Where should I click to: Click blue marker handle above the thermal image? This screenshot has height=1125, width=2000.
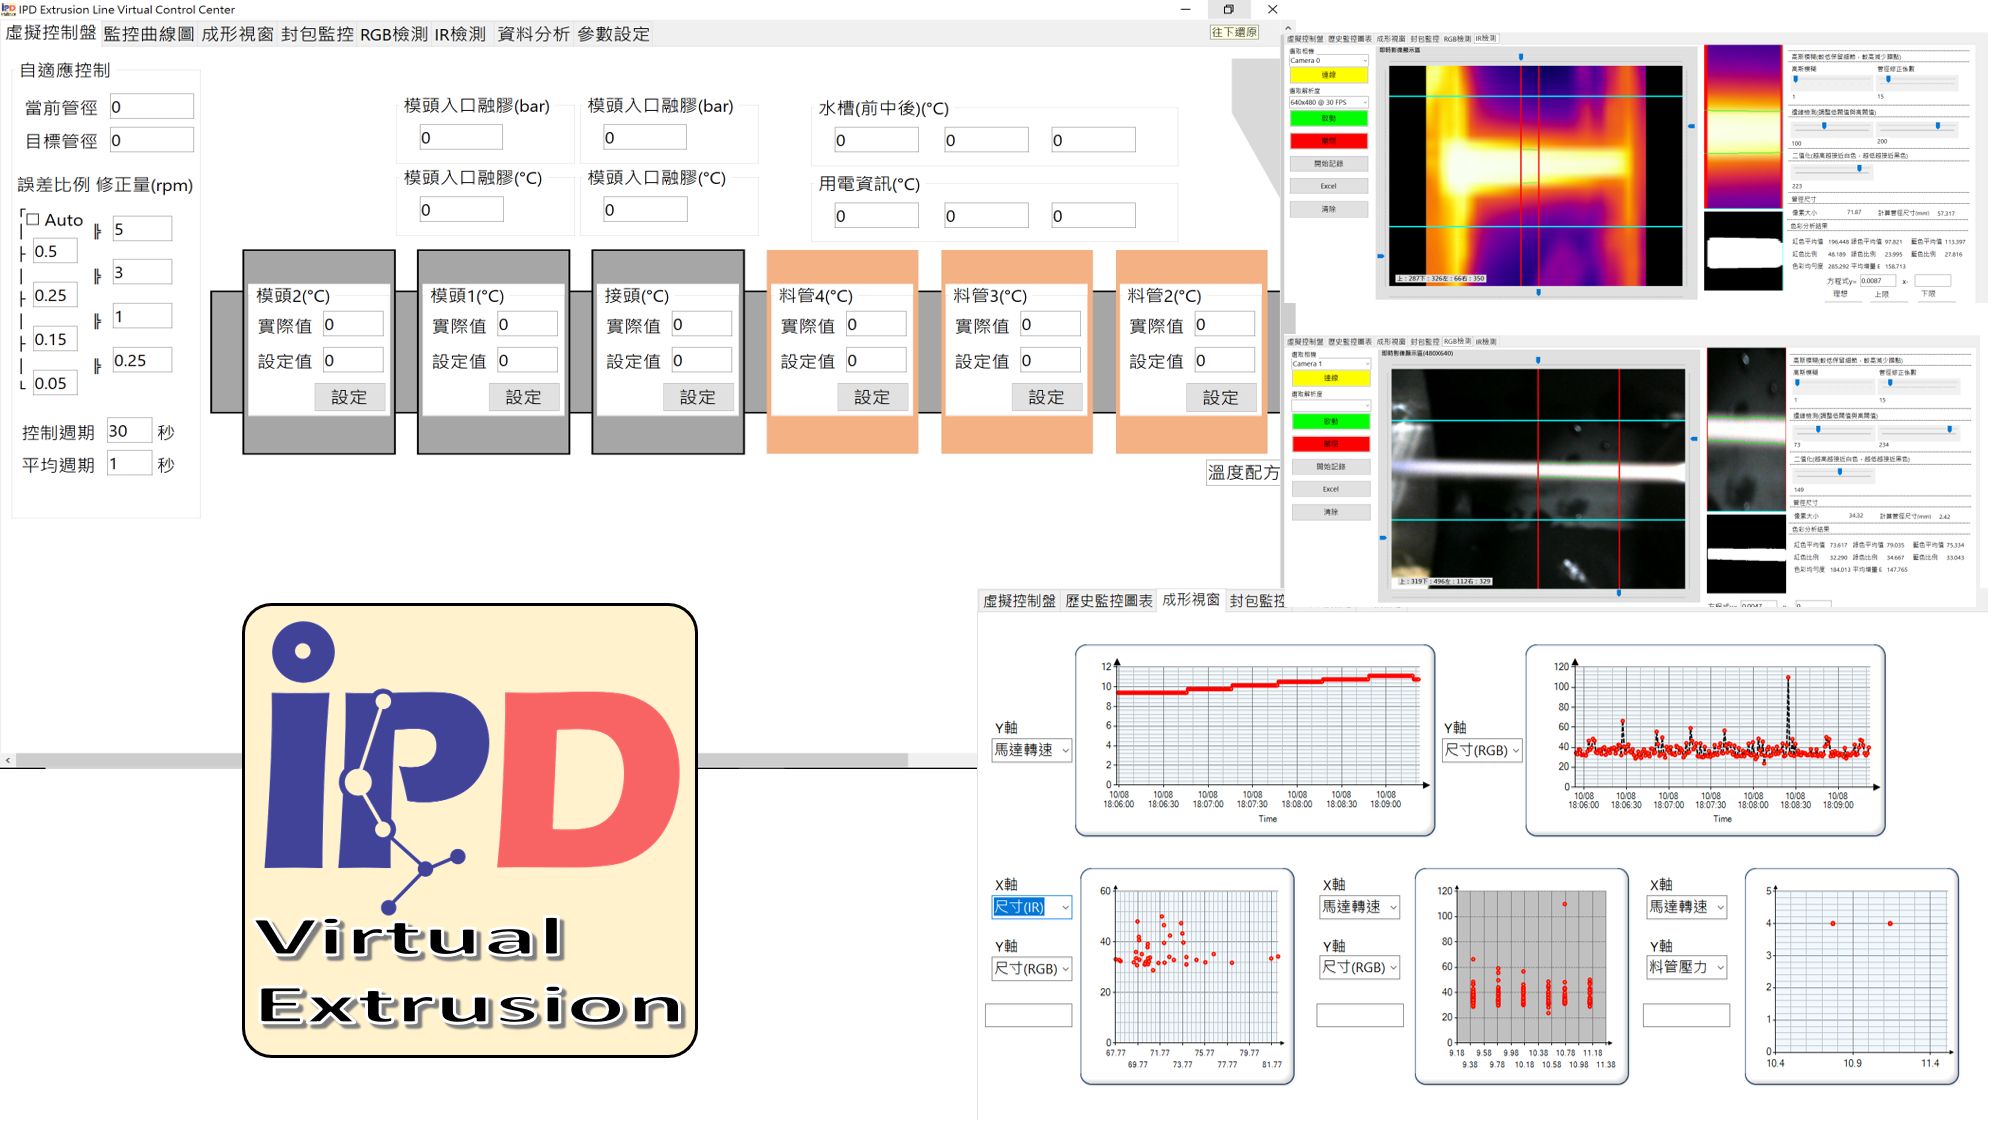point(1521,57)
